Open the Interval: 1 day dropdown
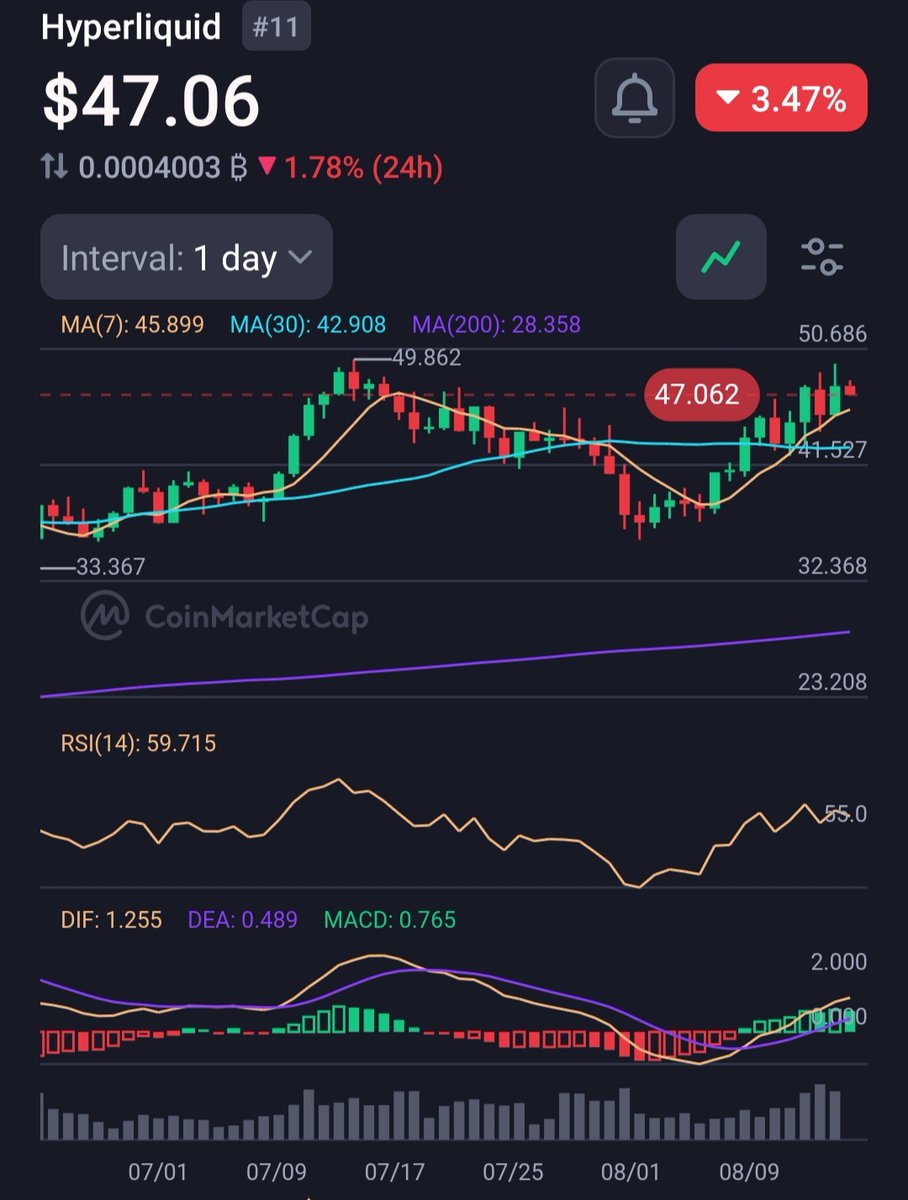 [186, 258]
